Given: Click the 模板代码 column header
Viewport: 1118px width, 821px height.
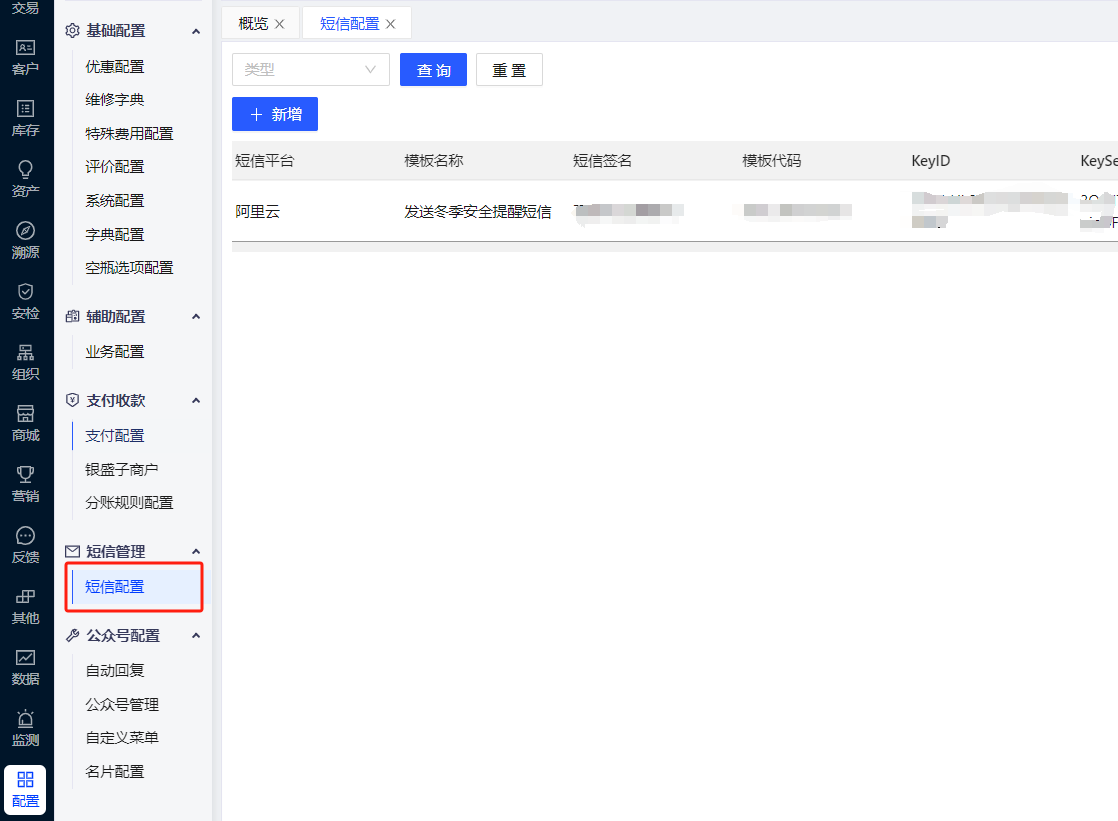Looking at the screenshot, I should click(x=771, y=160).
